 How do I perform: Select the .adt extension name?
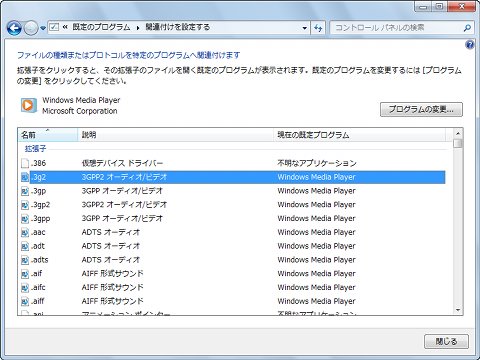(x=38, y=246)
